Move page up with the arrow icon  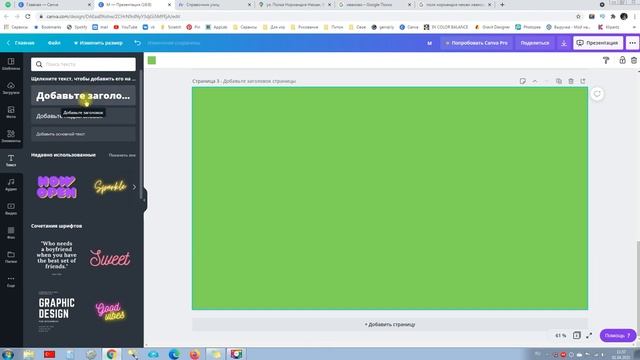point(535,81)
